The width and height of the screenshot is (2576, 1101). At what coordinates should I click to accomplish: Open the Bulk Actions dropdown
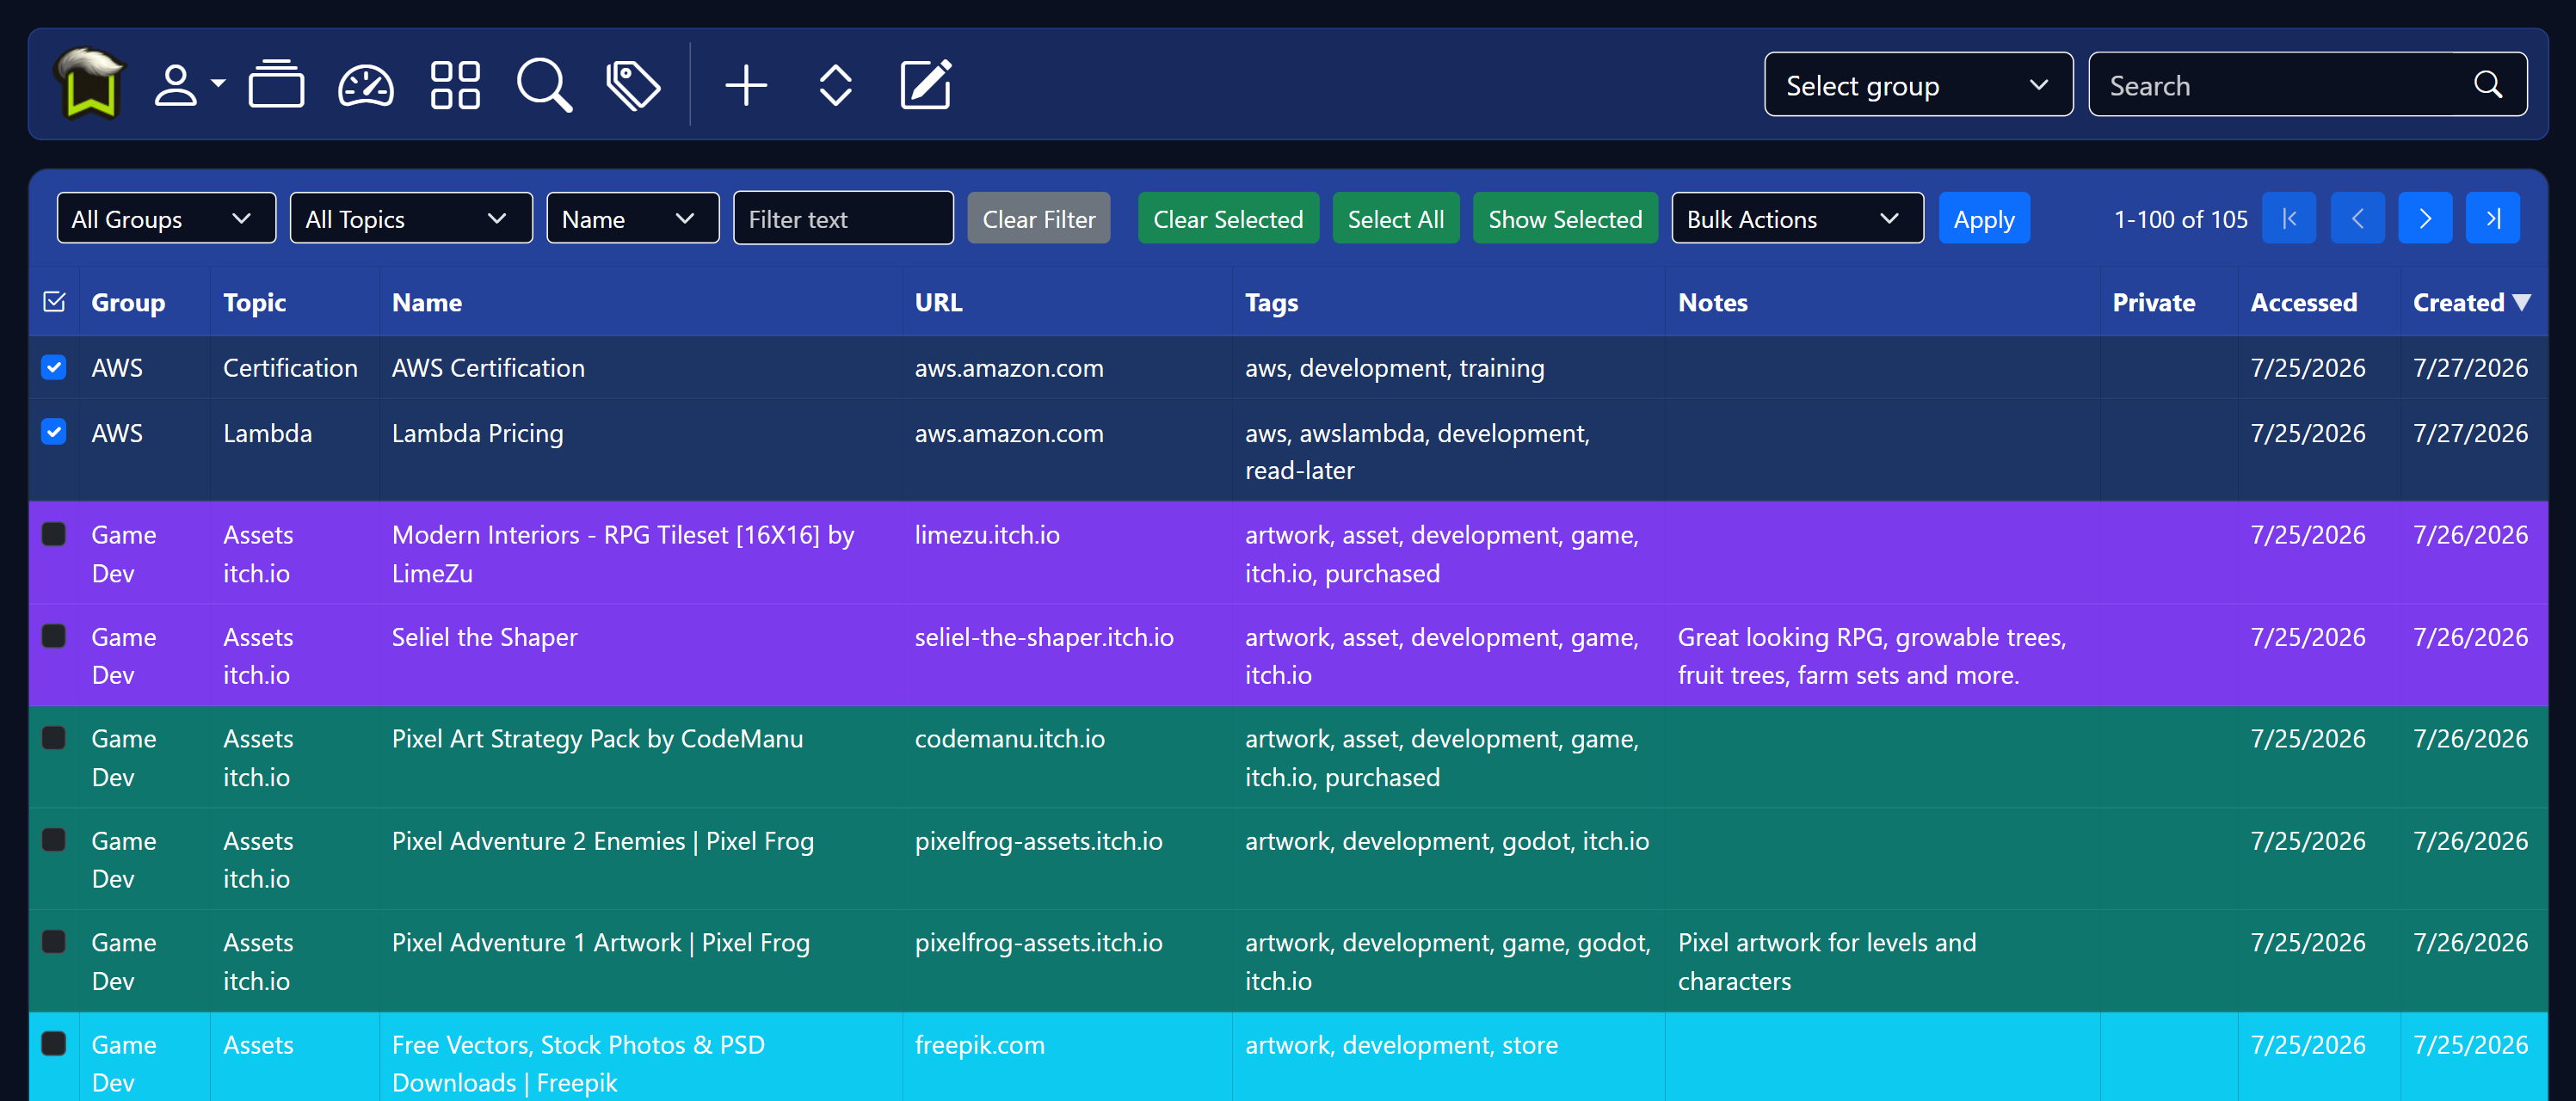click(x=1797, y=218)
